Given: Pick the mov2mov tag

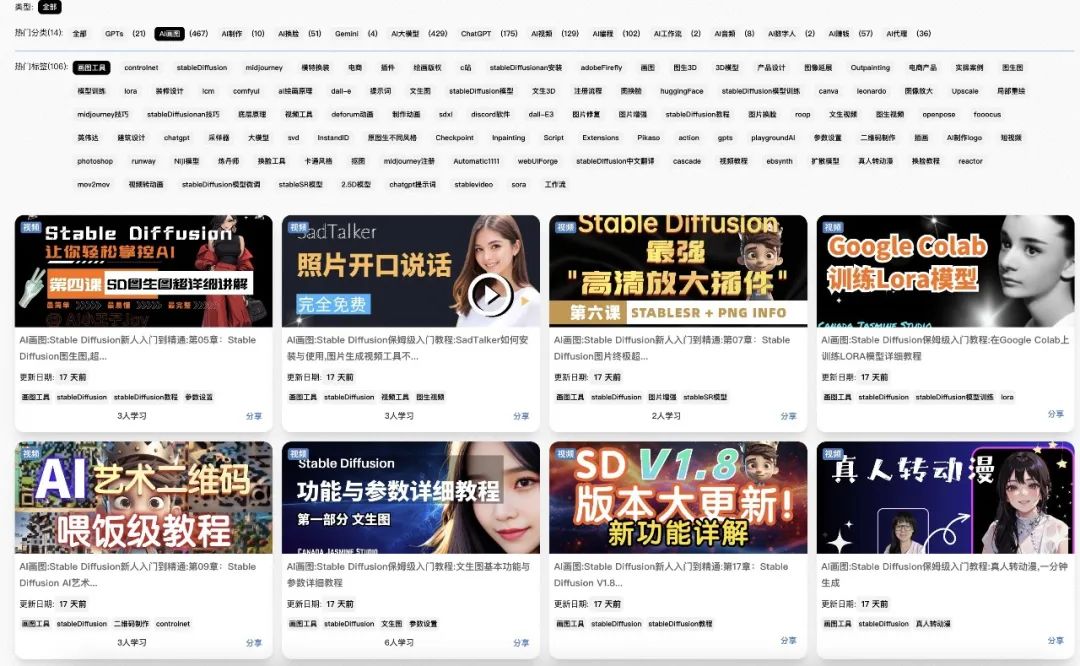Looking at the screenshot, I should [x=93, y=185].
